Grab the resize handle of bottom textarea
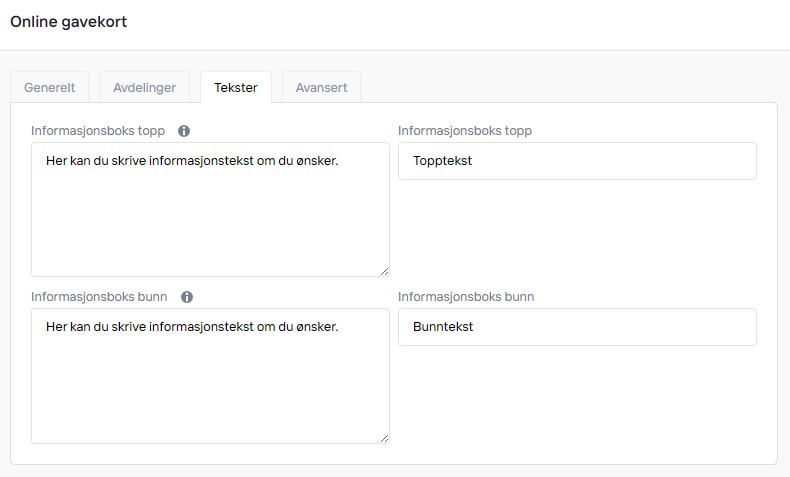The width and height of the screenshot is (790, 477). 384,437
